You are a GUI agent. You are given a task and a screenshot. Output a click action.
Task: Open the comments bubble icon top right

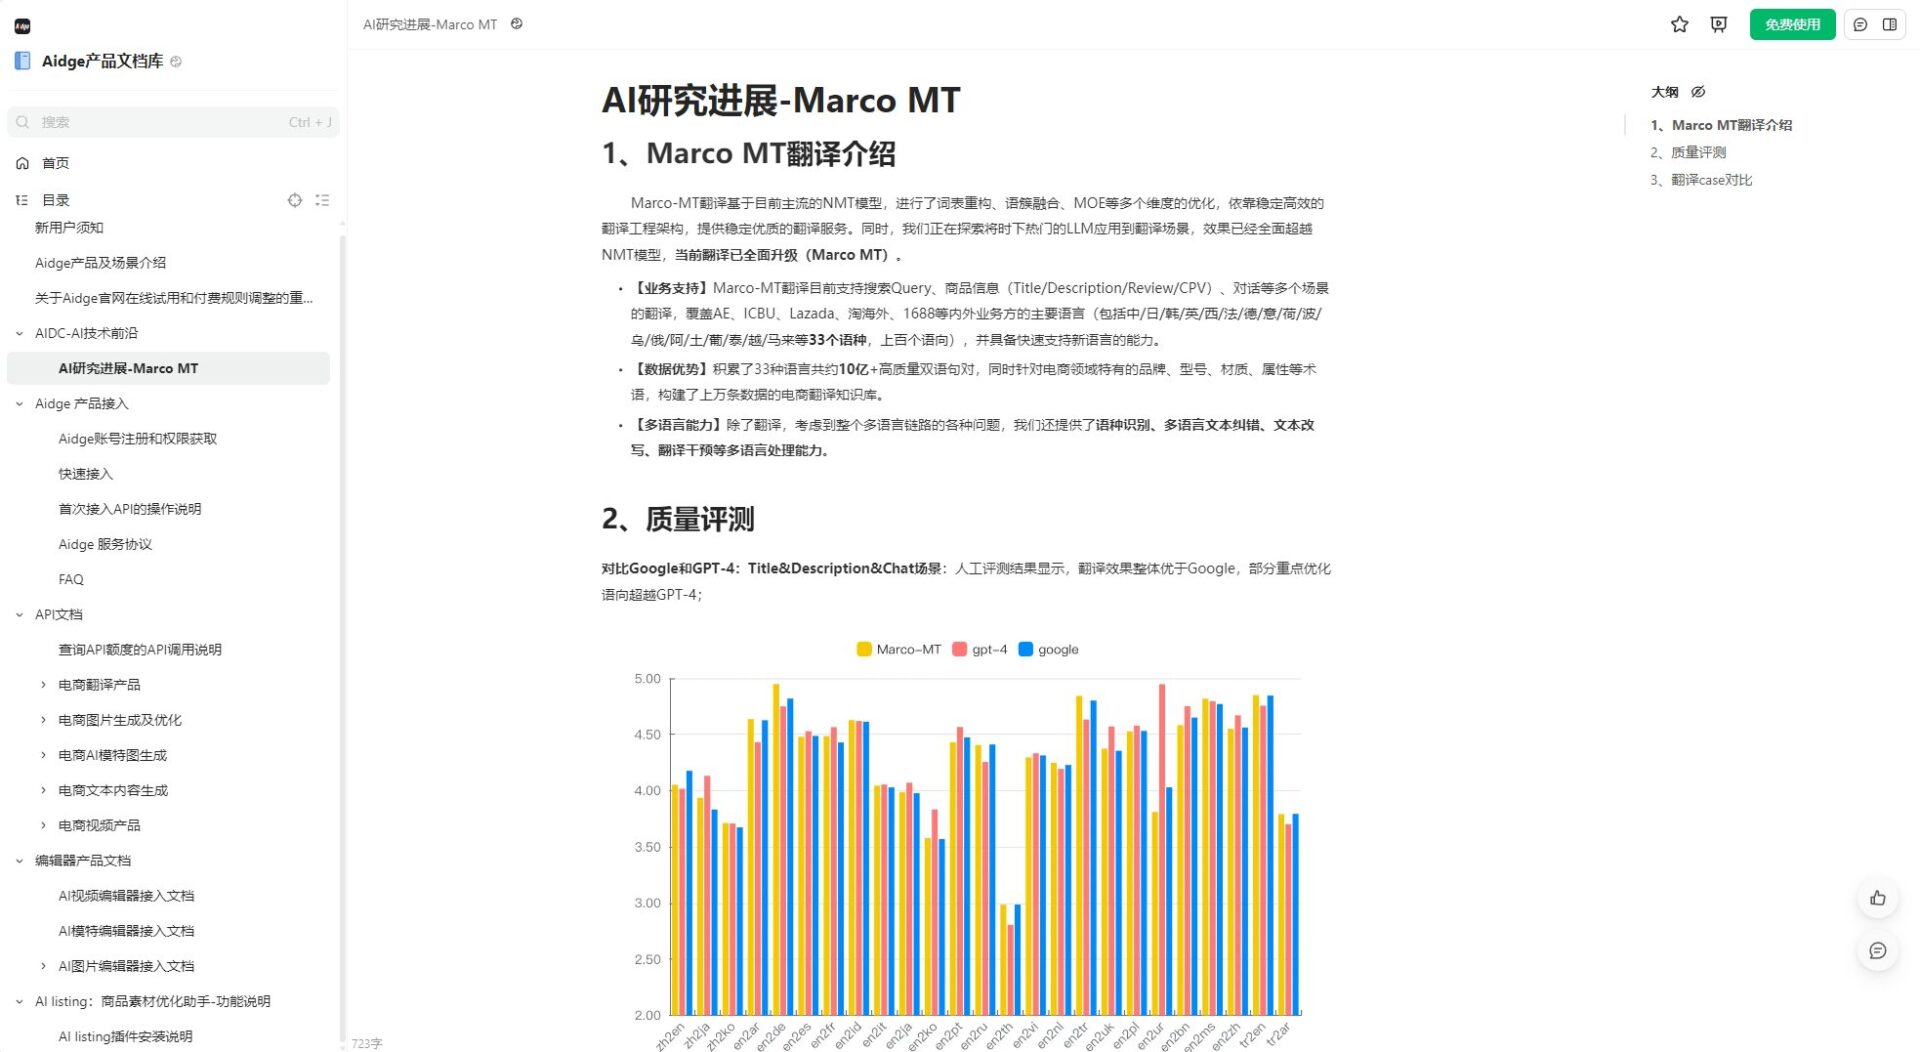click(1860, 24)
